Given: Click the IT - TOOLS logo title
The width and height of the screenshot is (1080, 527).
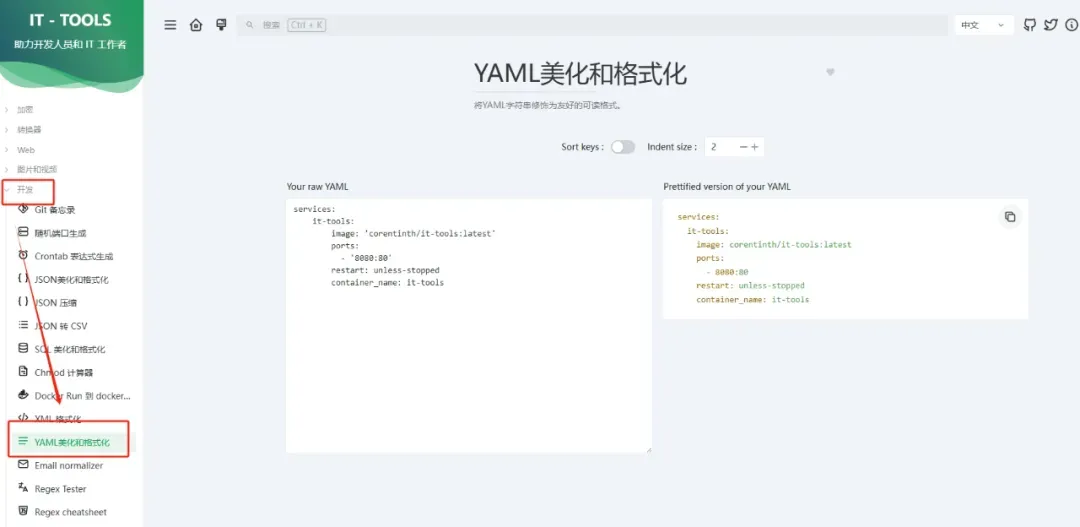Looking at the screenshot, I should point(70,21).
